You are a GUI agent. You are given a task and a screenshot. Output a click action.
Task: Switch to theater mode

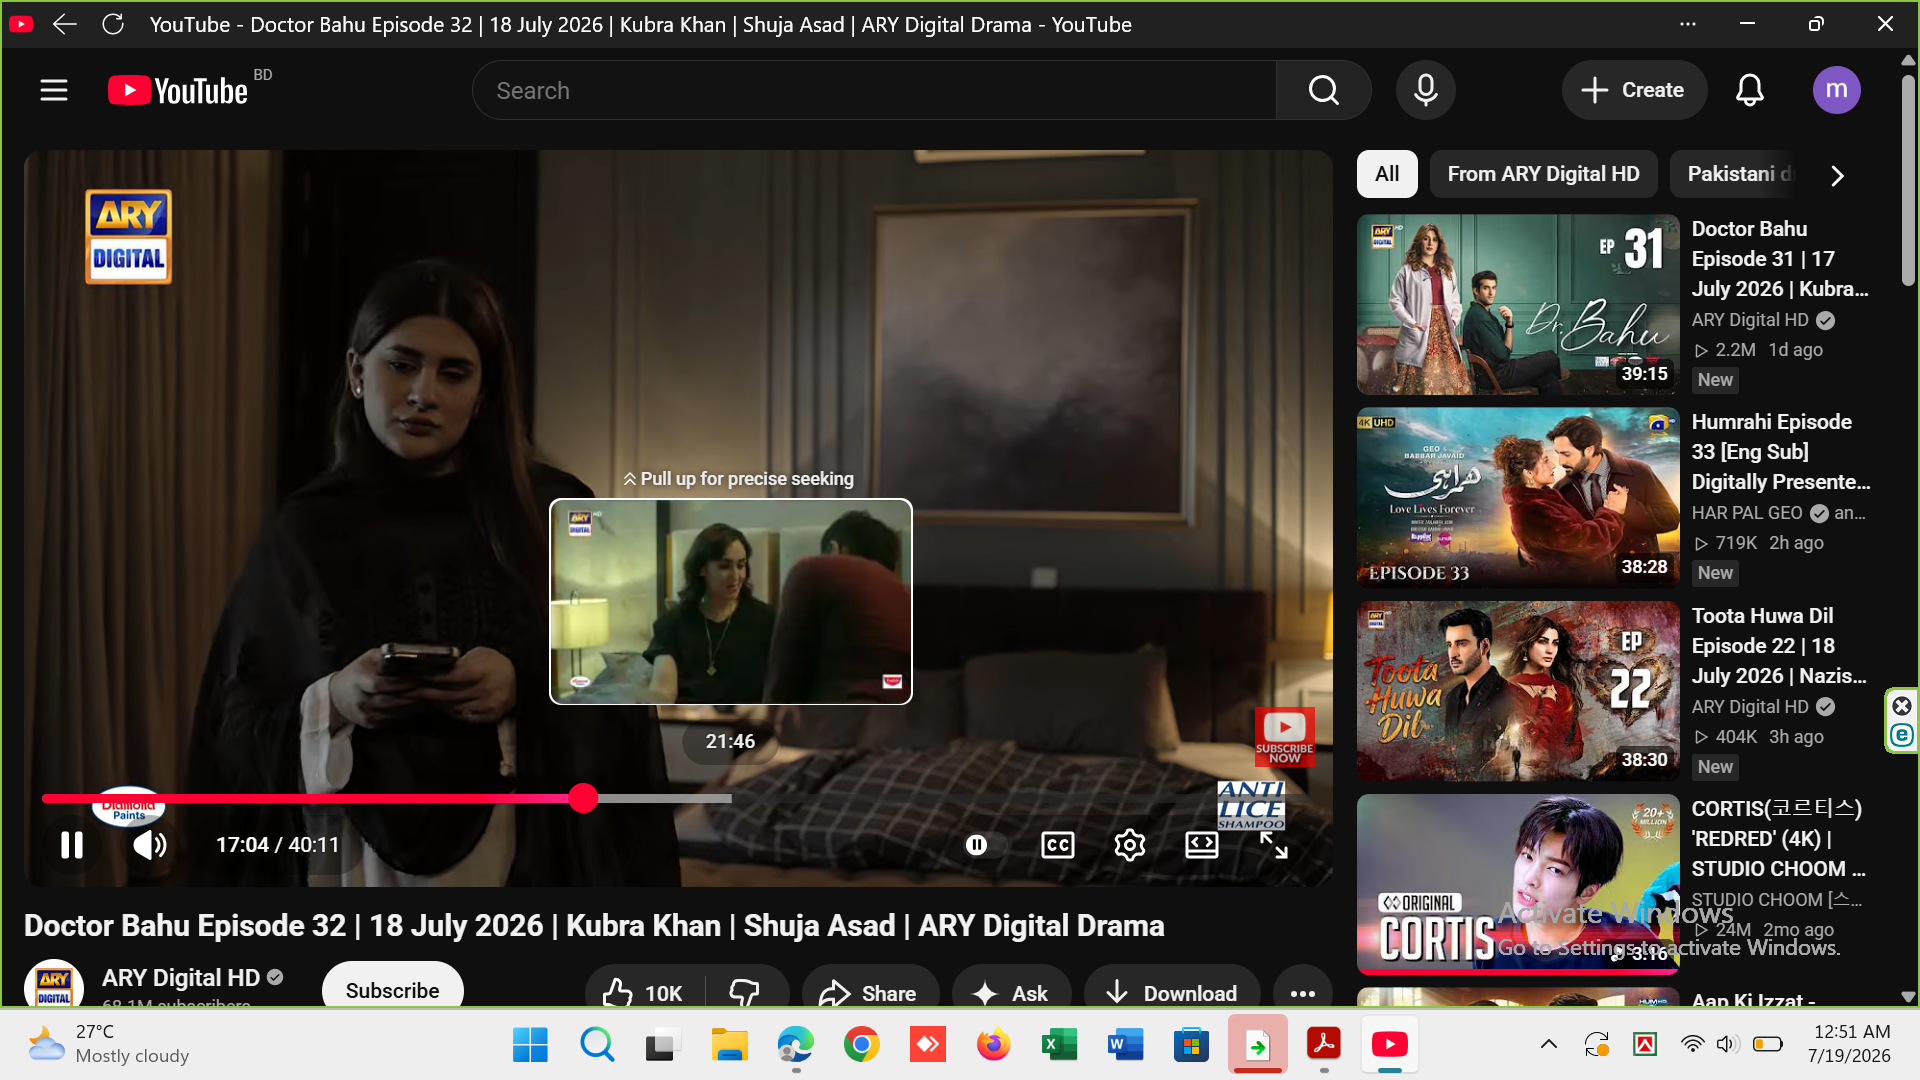click(1202, 845)
